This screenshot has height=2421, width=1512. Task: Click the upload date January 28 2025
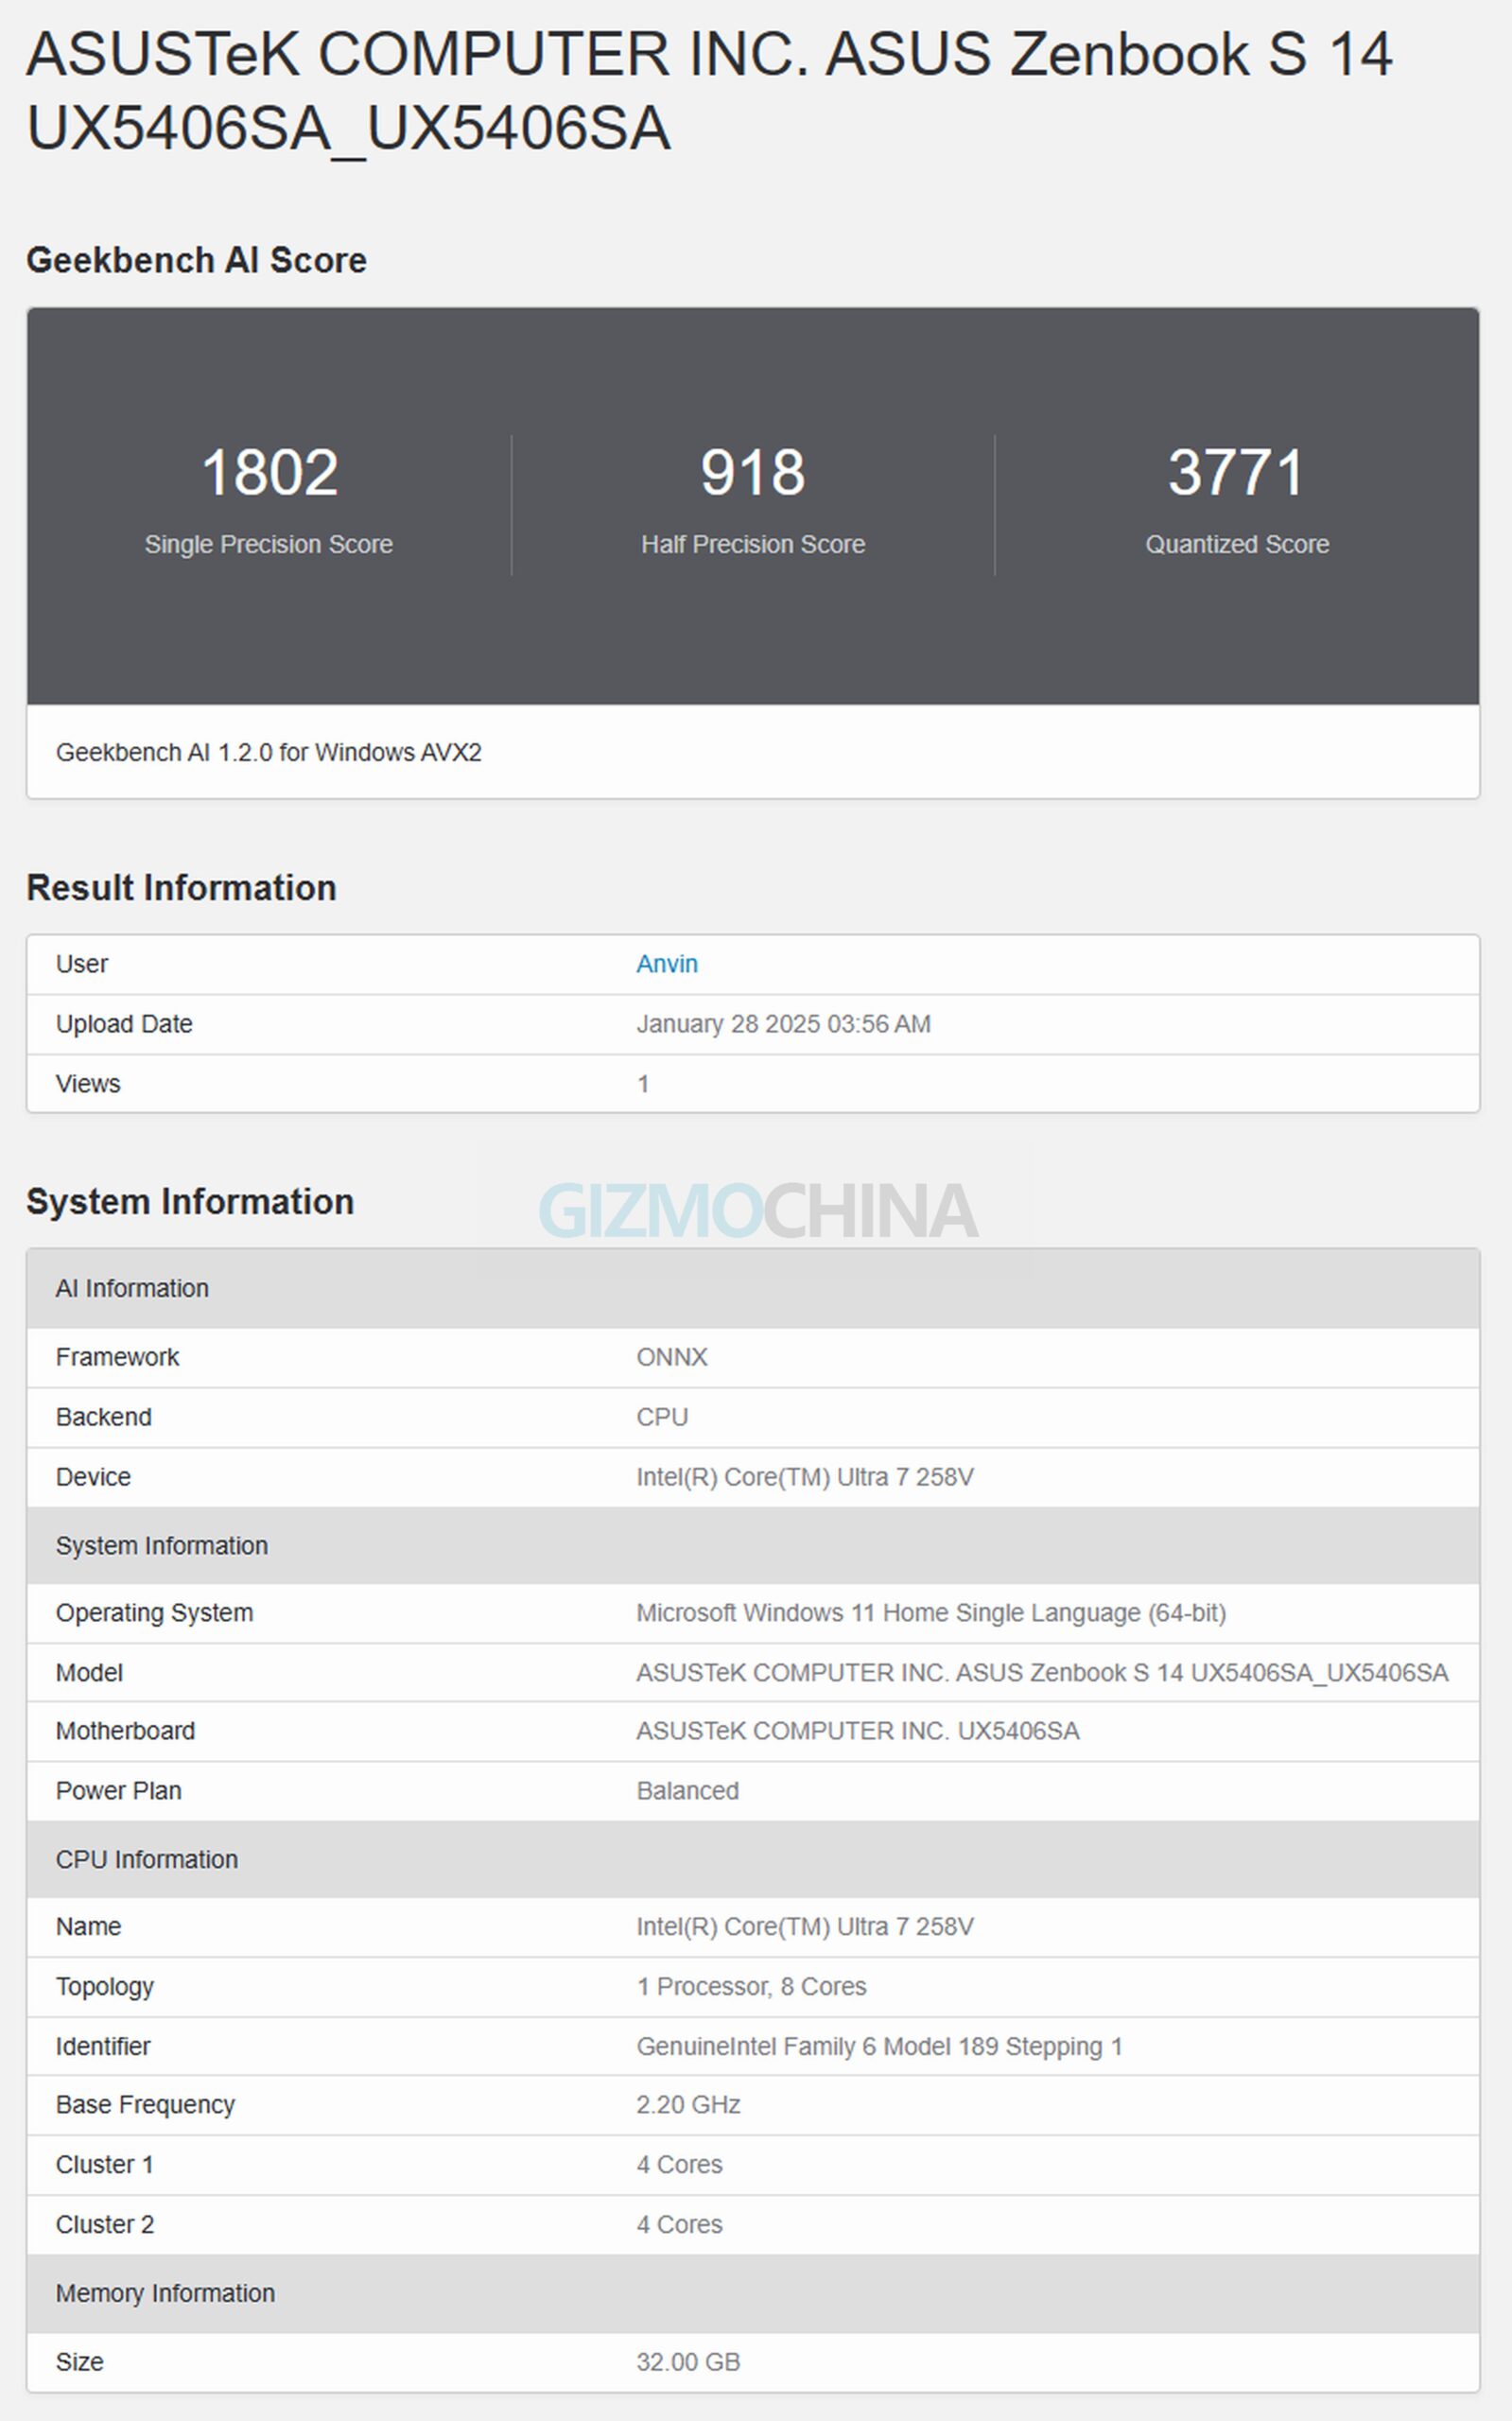(783, 1024)
